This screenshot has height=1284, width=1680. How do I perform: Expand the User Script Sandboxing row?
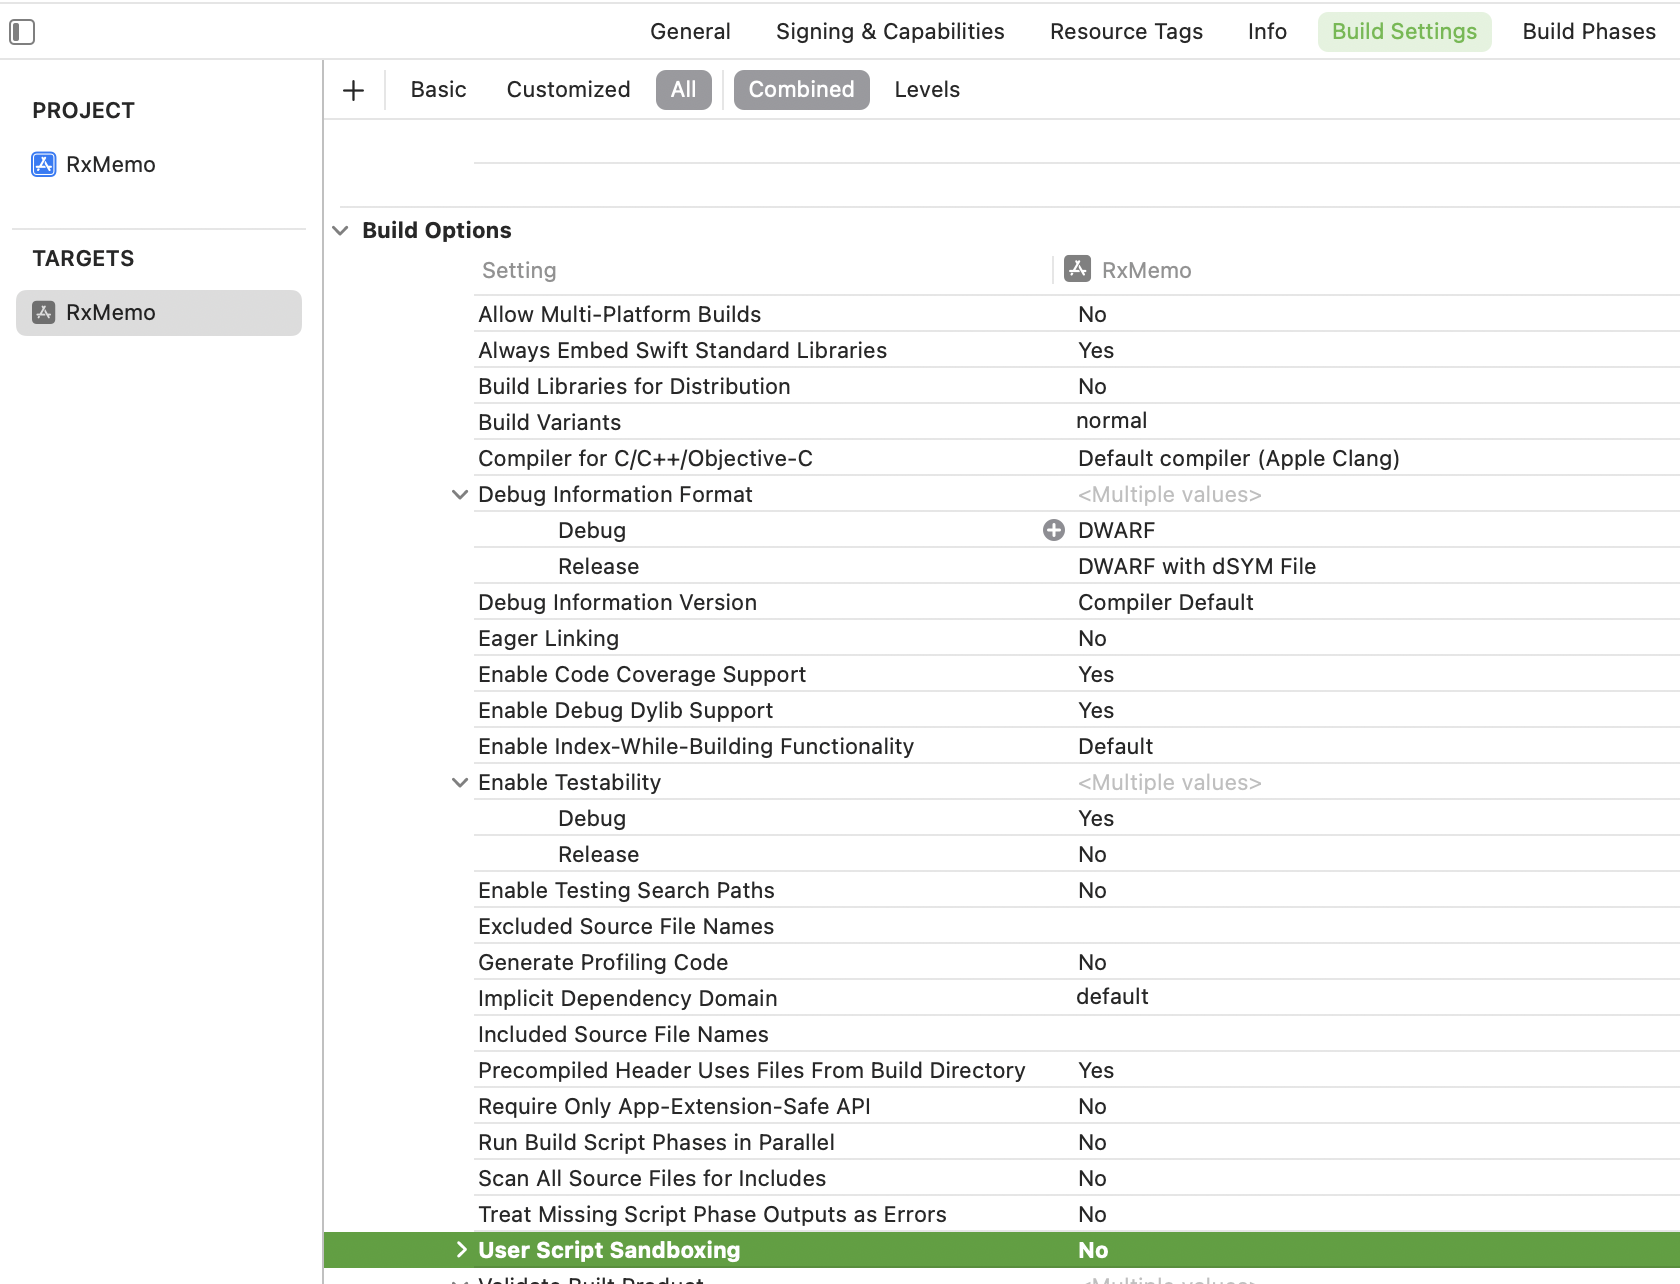pos(461,1250)
